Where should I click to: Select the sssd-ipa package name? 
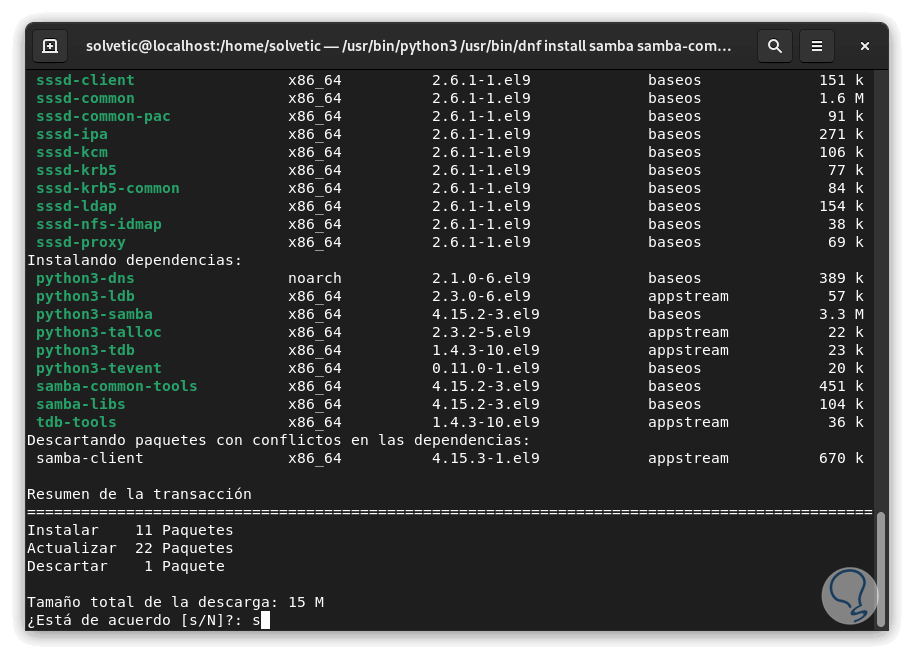(x=72, y=134)
